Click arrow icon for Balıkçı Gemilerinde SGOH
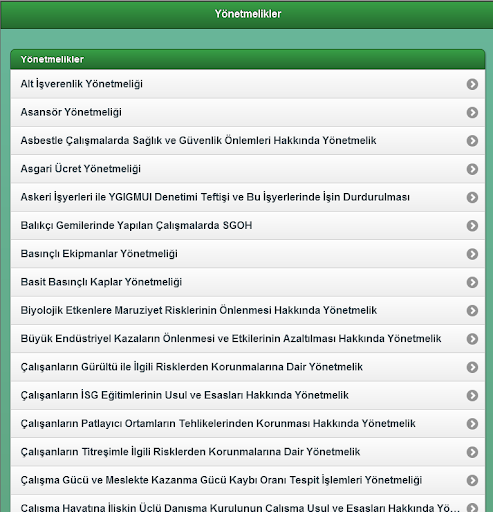This screenshot has height=512, width=493. tap(472, 226)
